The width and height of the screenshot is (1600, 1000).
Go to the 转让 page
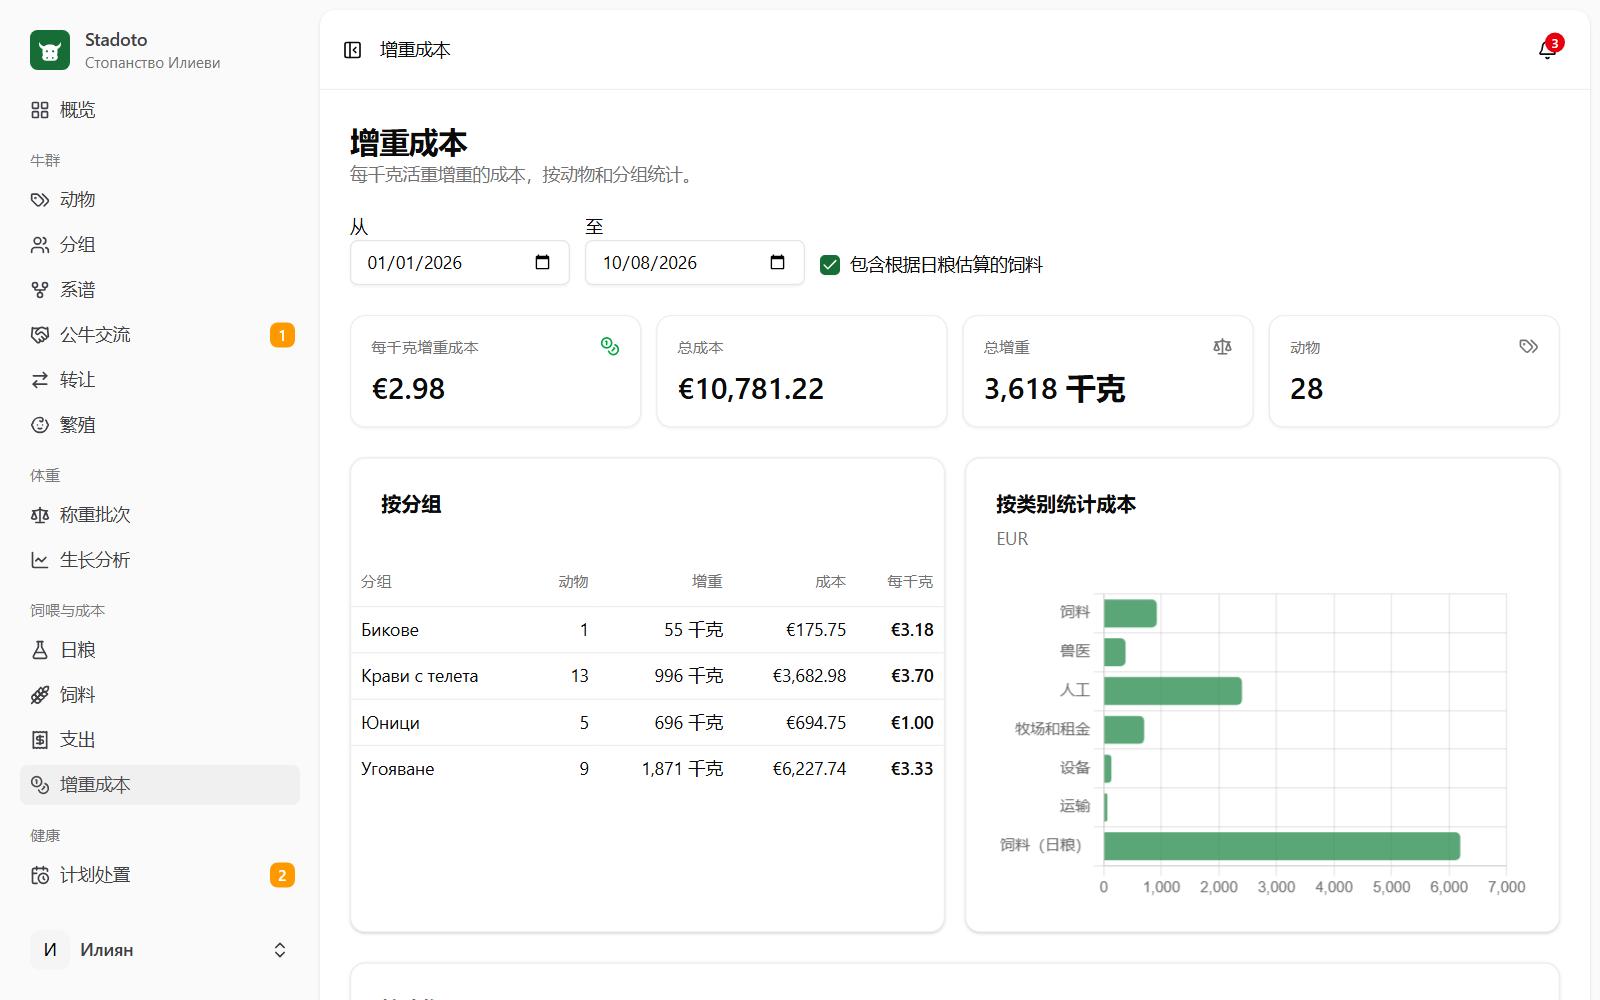(x=160, y=380)
